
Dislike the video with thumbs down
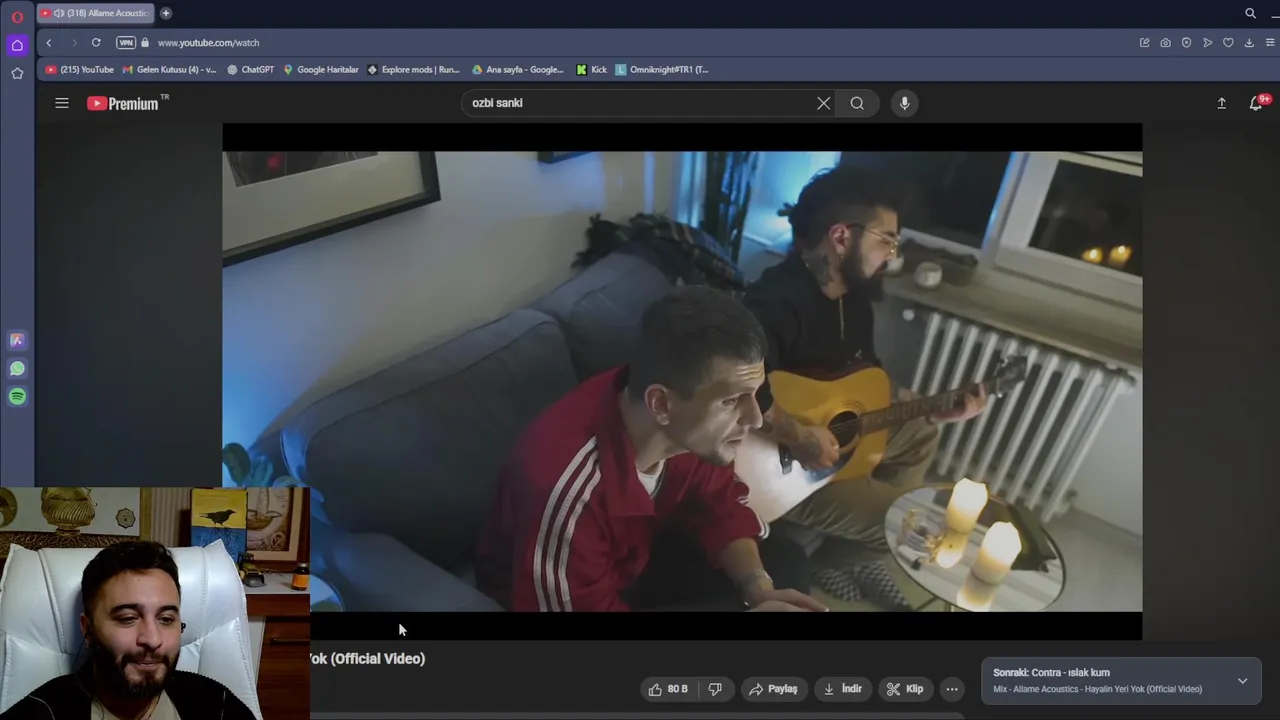pos(715,689)
